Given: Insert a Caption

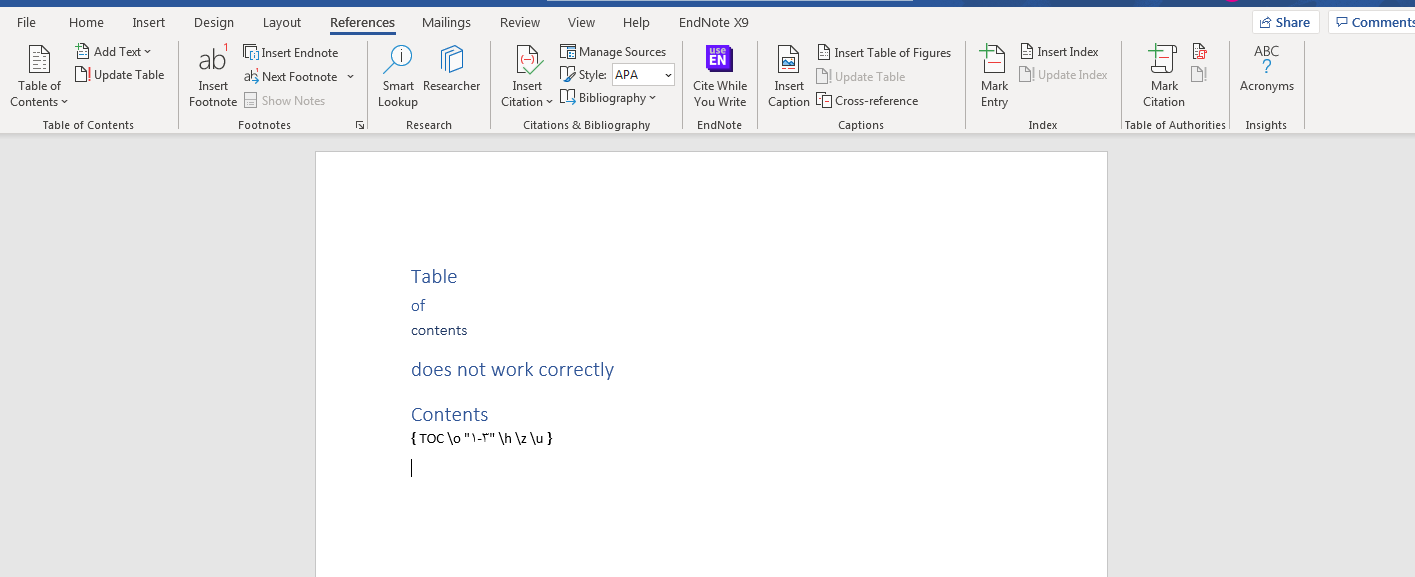Looking at the screenshot, I should [x=788, y=75].
